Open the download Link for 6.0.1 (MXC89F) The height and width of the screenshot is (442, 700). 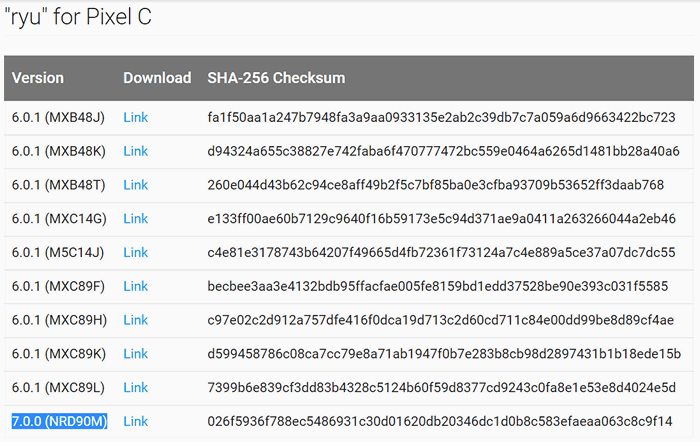[135, 286]
